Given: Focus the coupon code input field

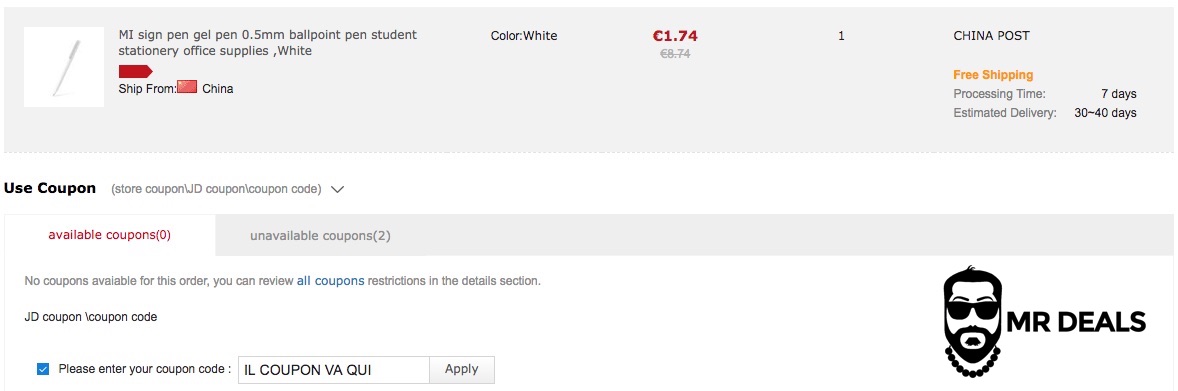Looking at the screenshot, I should [x=334, y=370].
